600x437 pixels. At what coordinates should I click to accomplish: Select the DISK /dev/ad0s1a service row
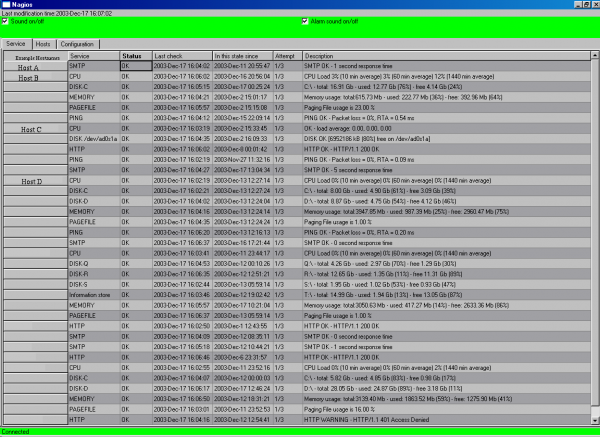click(93, 137)
